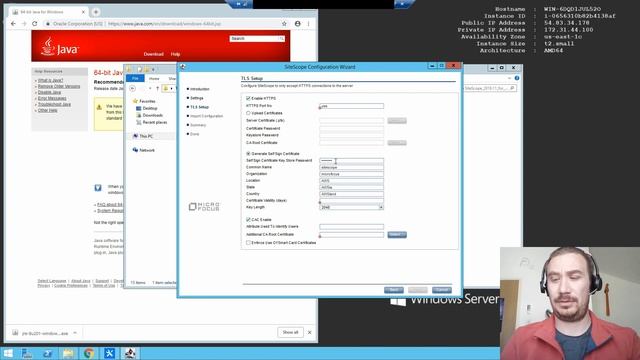640x360 pixels.
Task: Click File Explorer help question mark icon
Action: coord(517,78)
